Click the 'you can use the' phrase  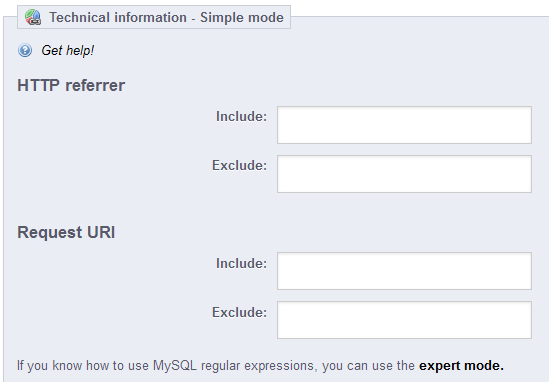(x=368, y=366)
